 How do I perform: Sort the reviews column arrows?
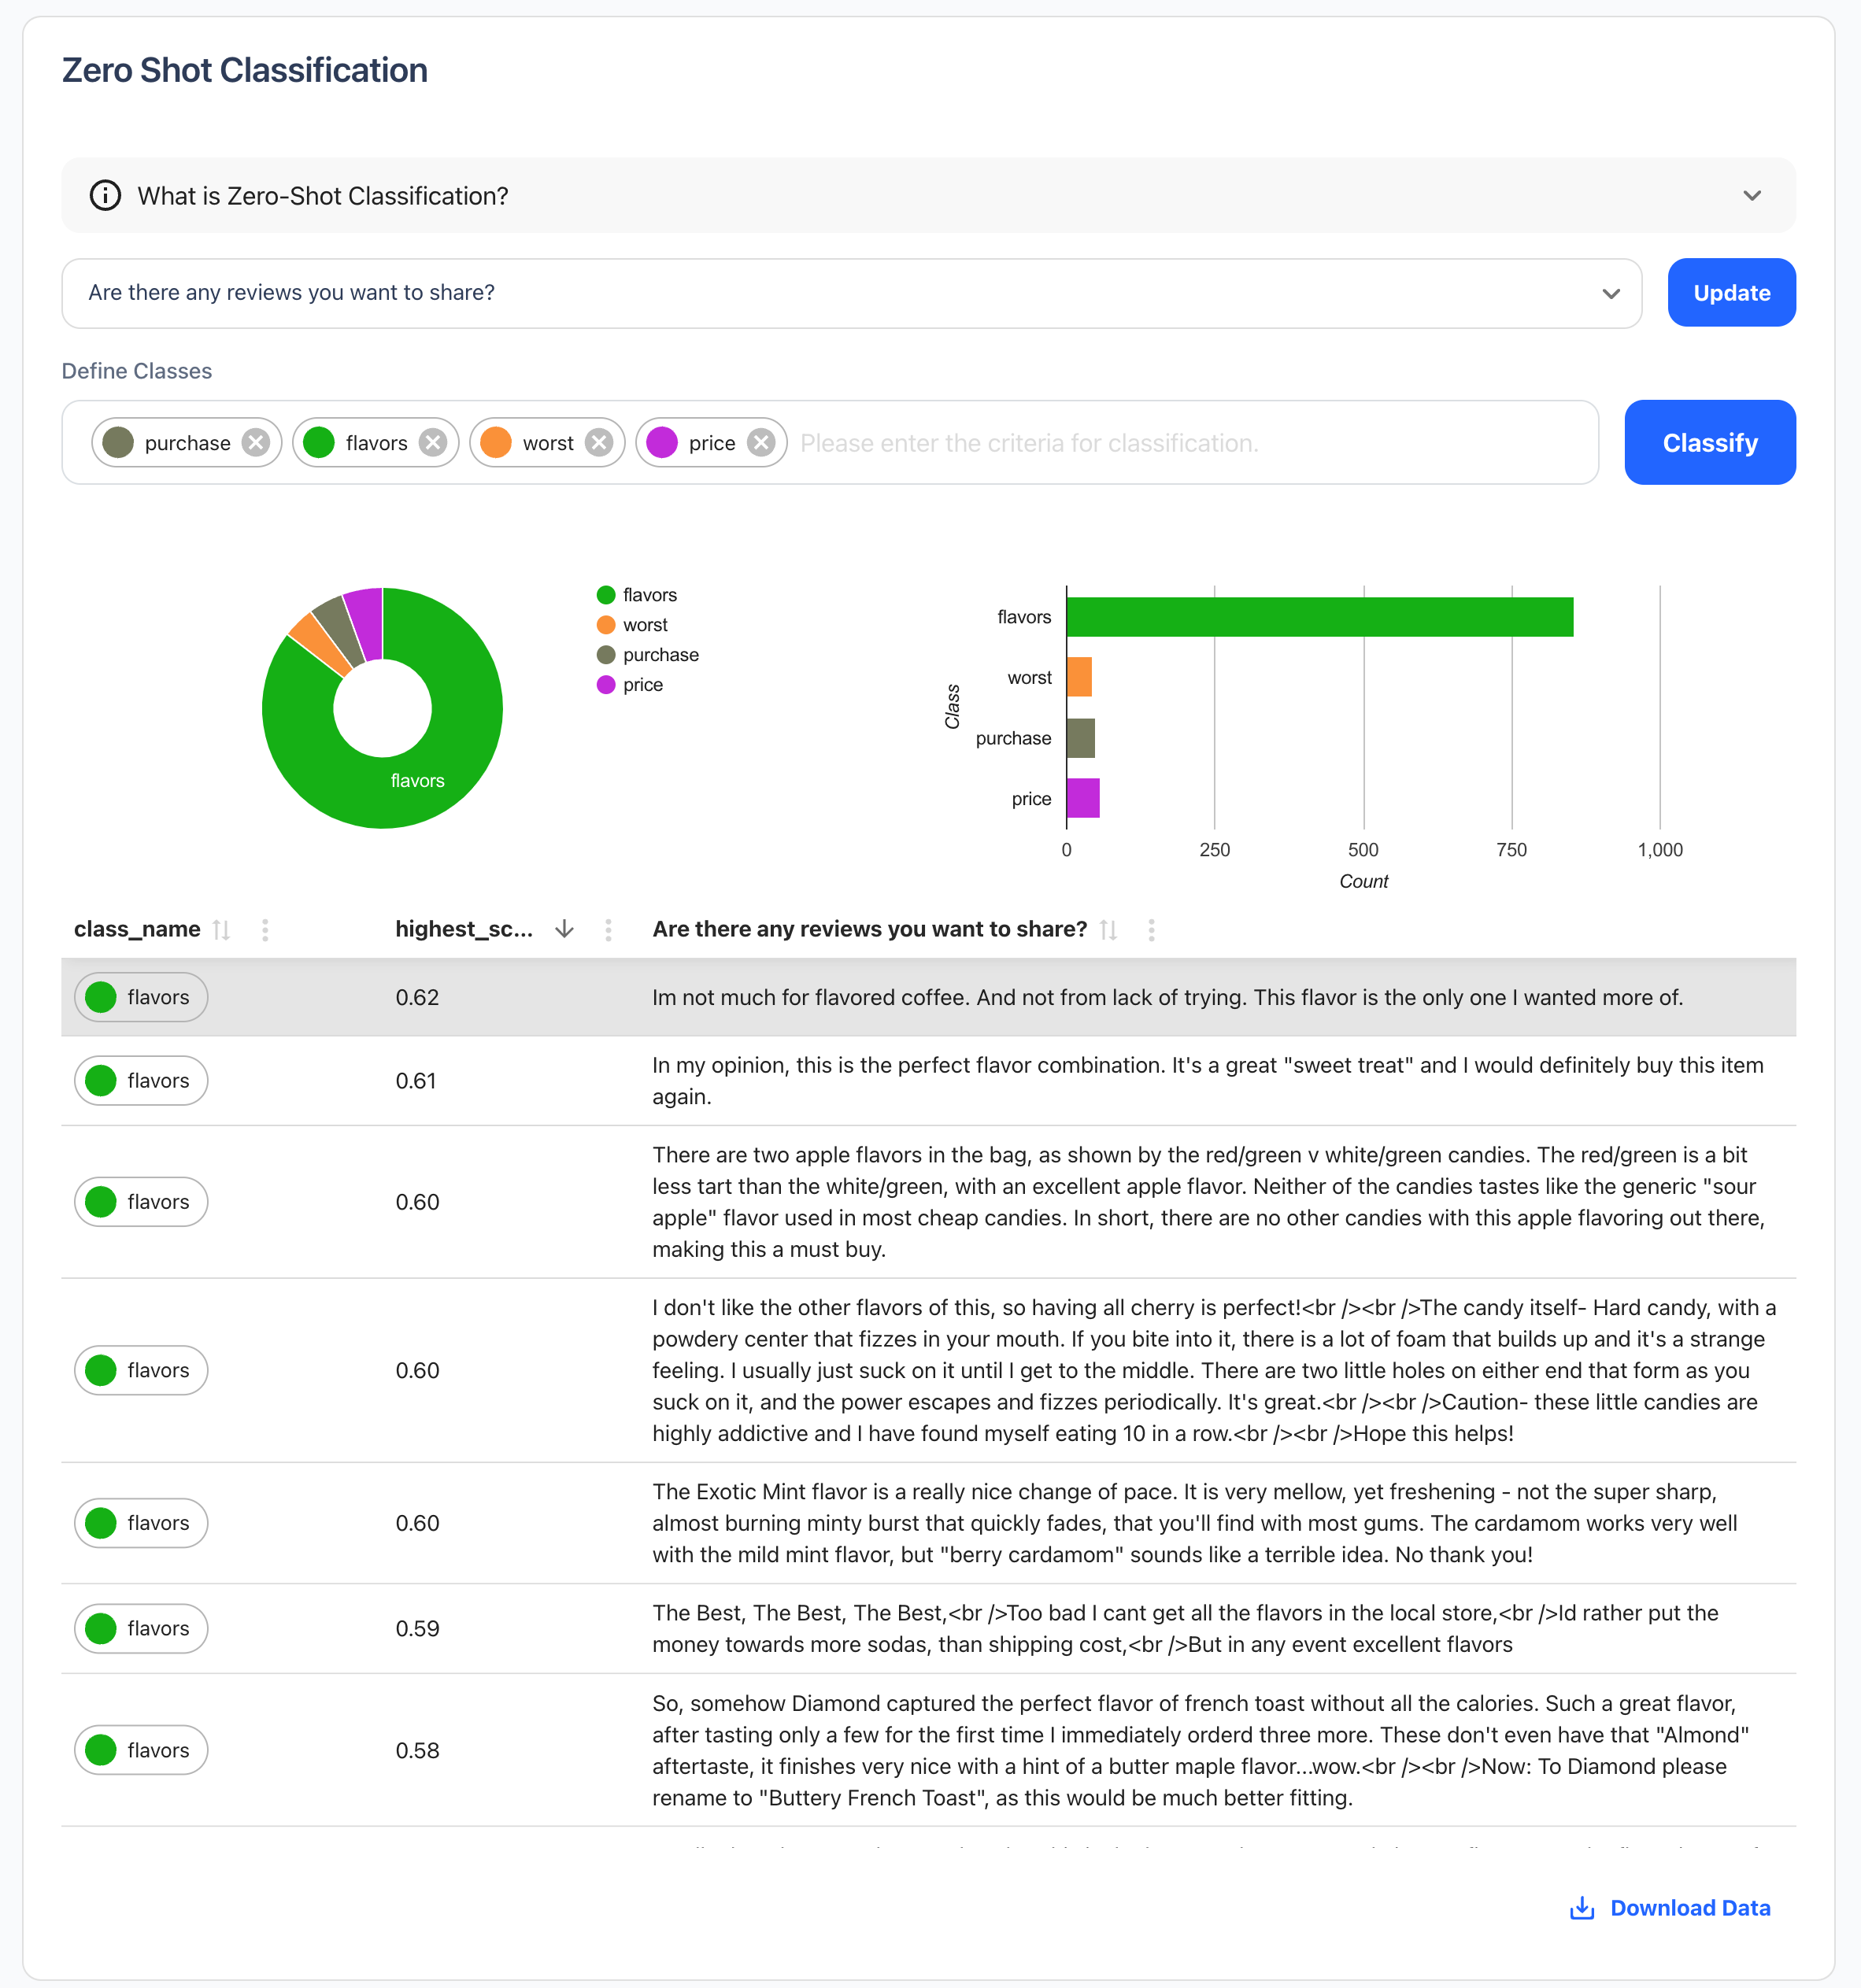[1108, 930]
